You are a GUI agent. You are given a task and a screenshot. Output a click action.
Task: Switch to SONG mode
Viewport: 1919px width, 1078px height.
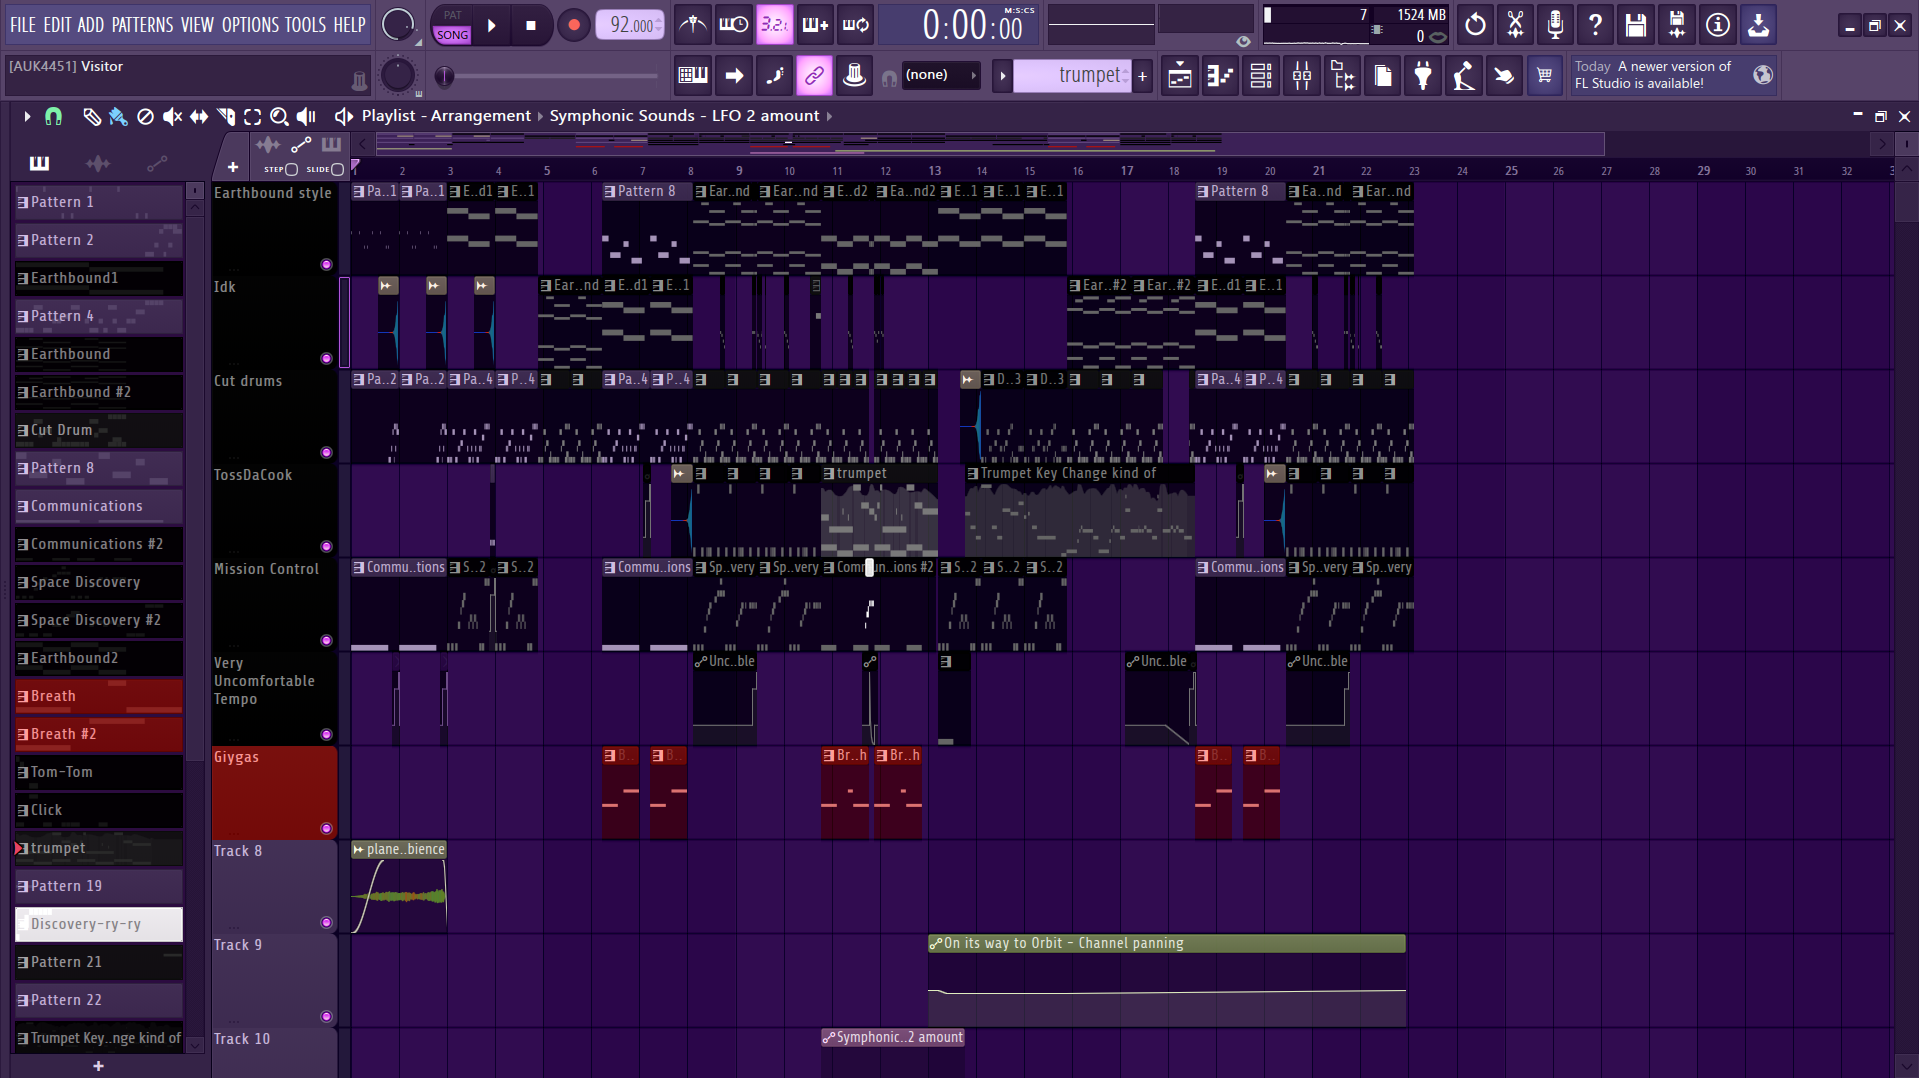pos(452,35)
